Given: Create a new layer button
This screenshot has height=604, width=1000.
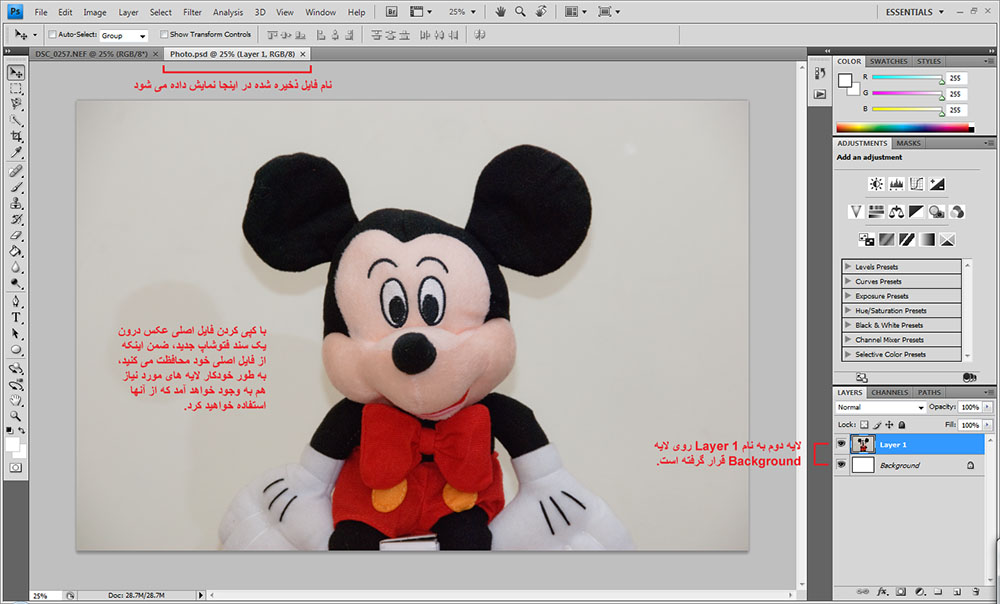Looking at the screenshot, I should tap(957, 591).
